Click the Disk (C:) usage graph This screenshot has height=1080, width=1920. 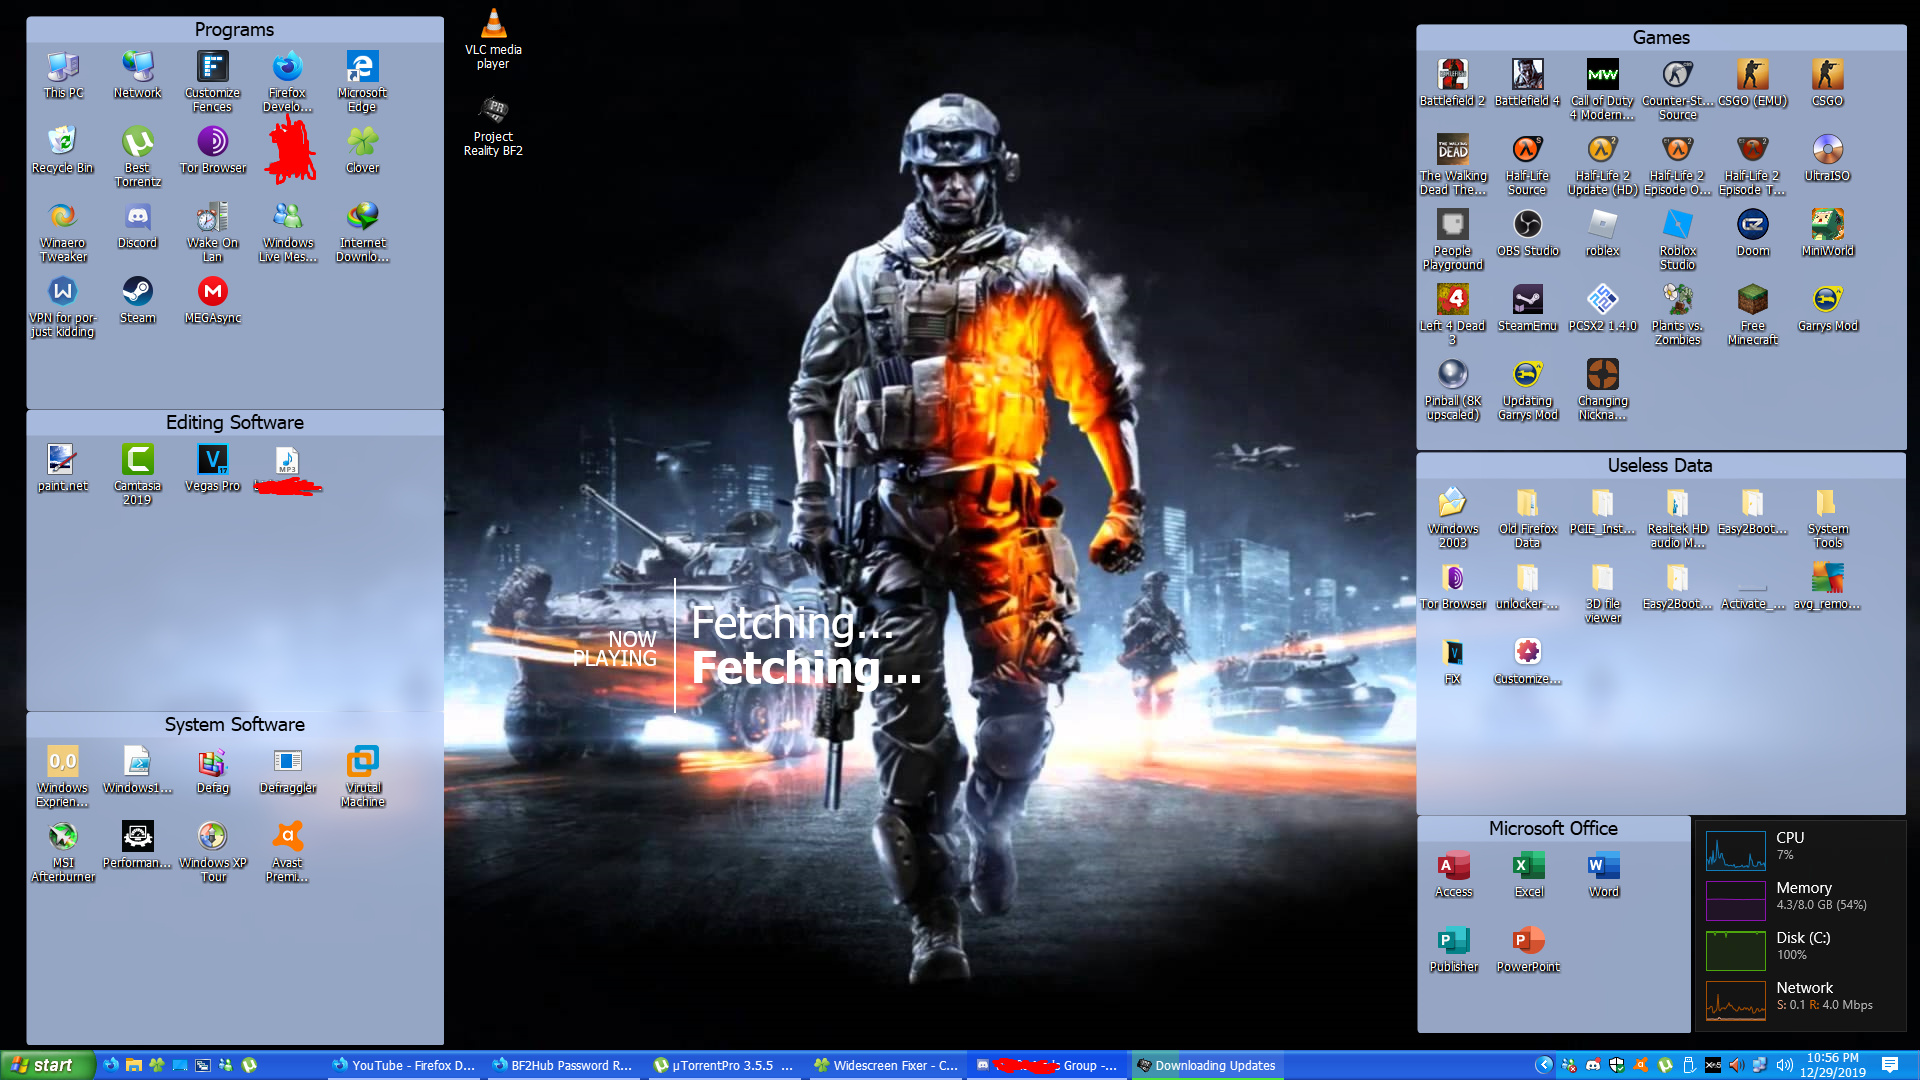1735,951
